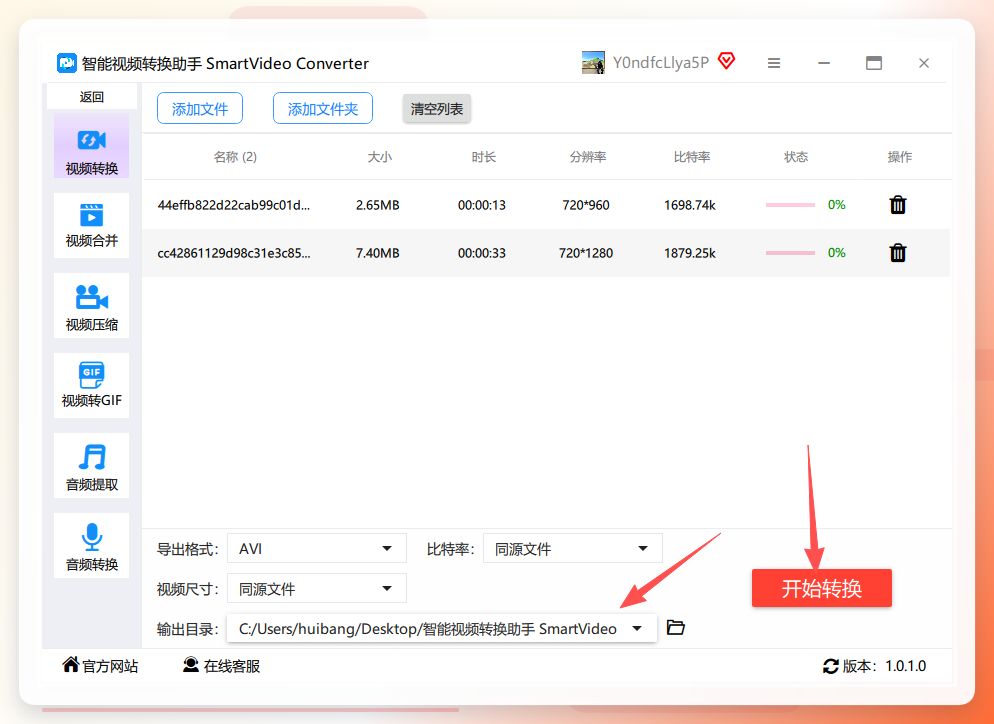Expand the 导出格式 AVI dropdown
This screenshot has width=994, height=724.
(x=316, y=548)
